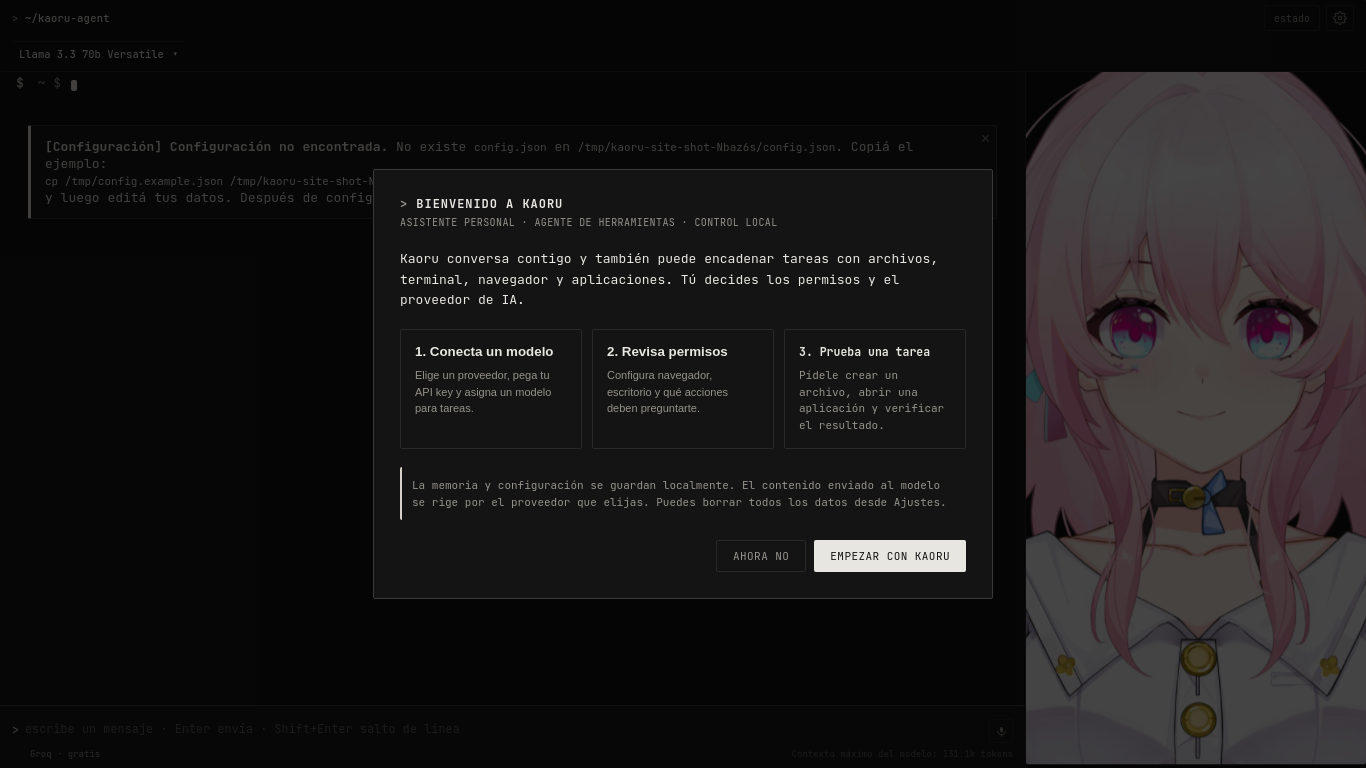The height and width of the screenshot is (768, 1366).
Task: Select the '3. Prueba una tarea' card
Action: [875, 389]
